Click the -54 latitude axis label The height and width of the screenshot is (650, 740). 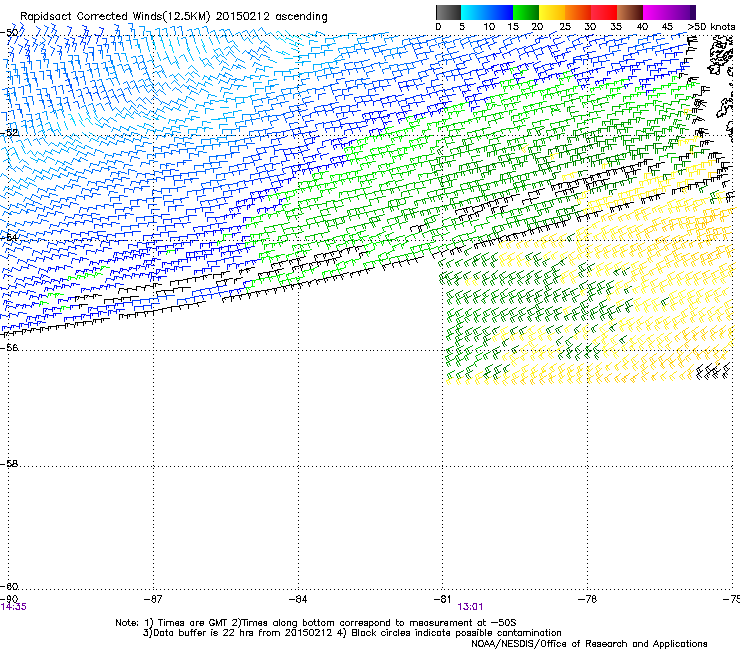point(9,237)
